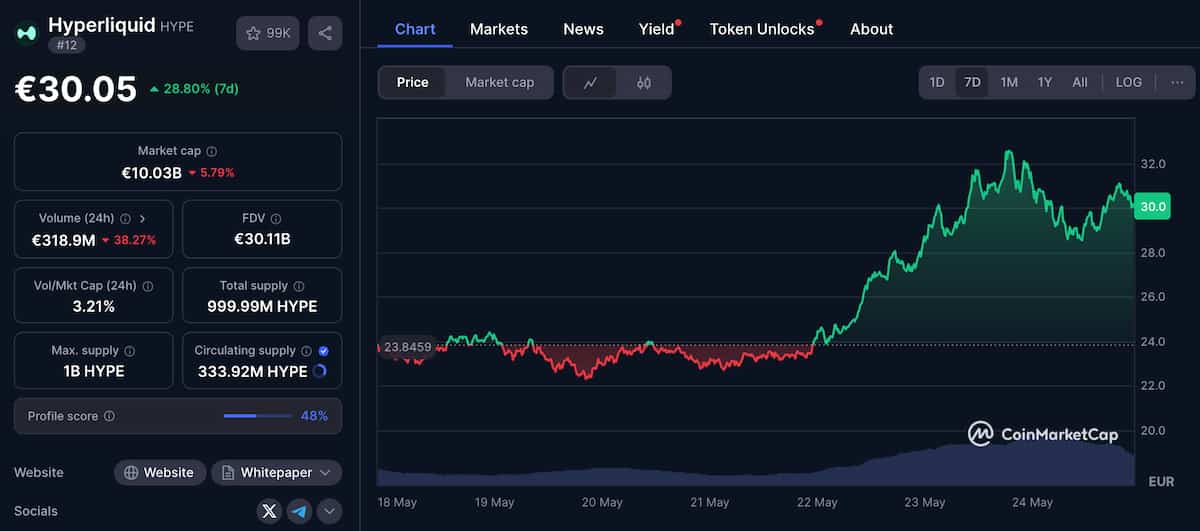Show Profile score info icon
This screenshot has width=1200, height=531.
109,416
